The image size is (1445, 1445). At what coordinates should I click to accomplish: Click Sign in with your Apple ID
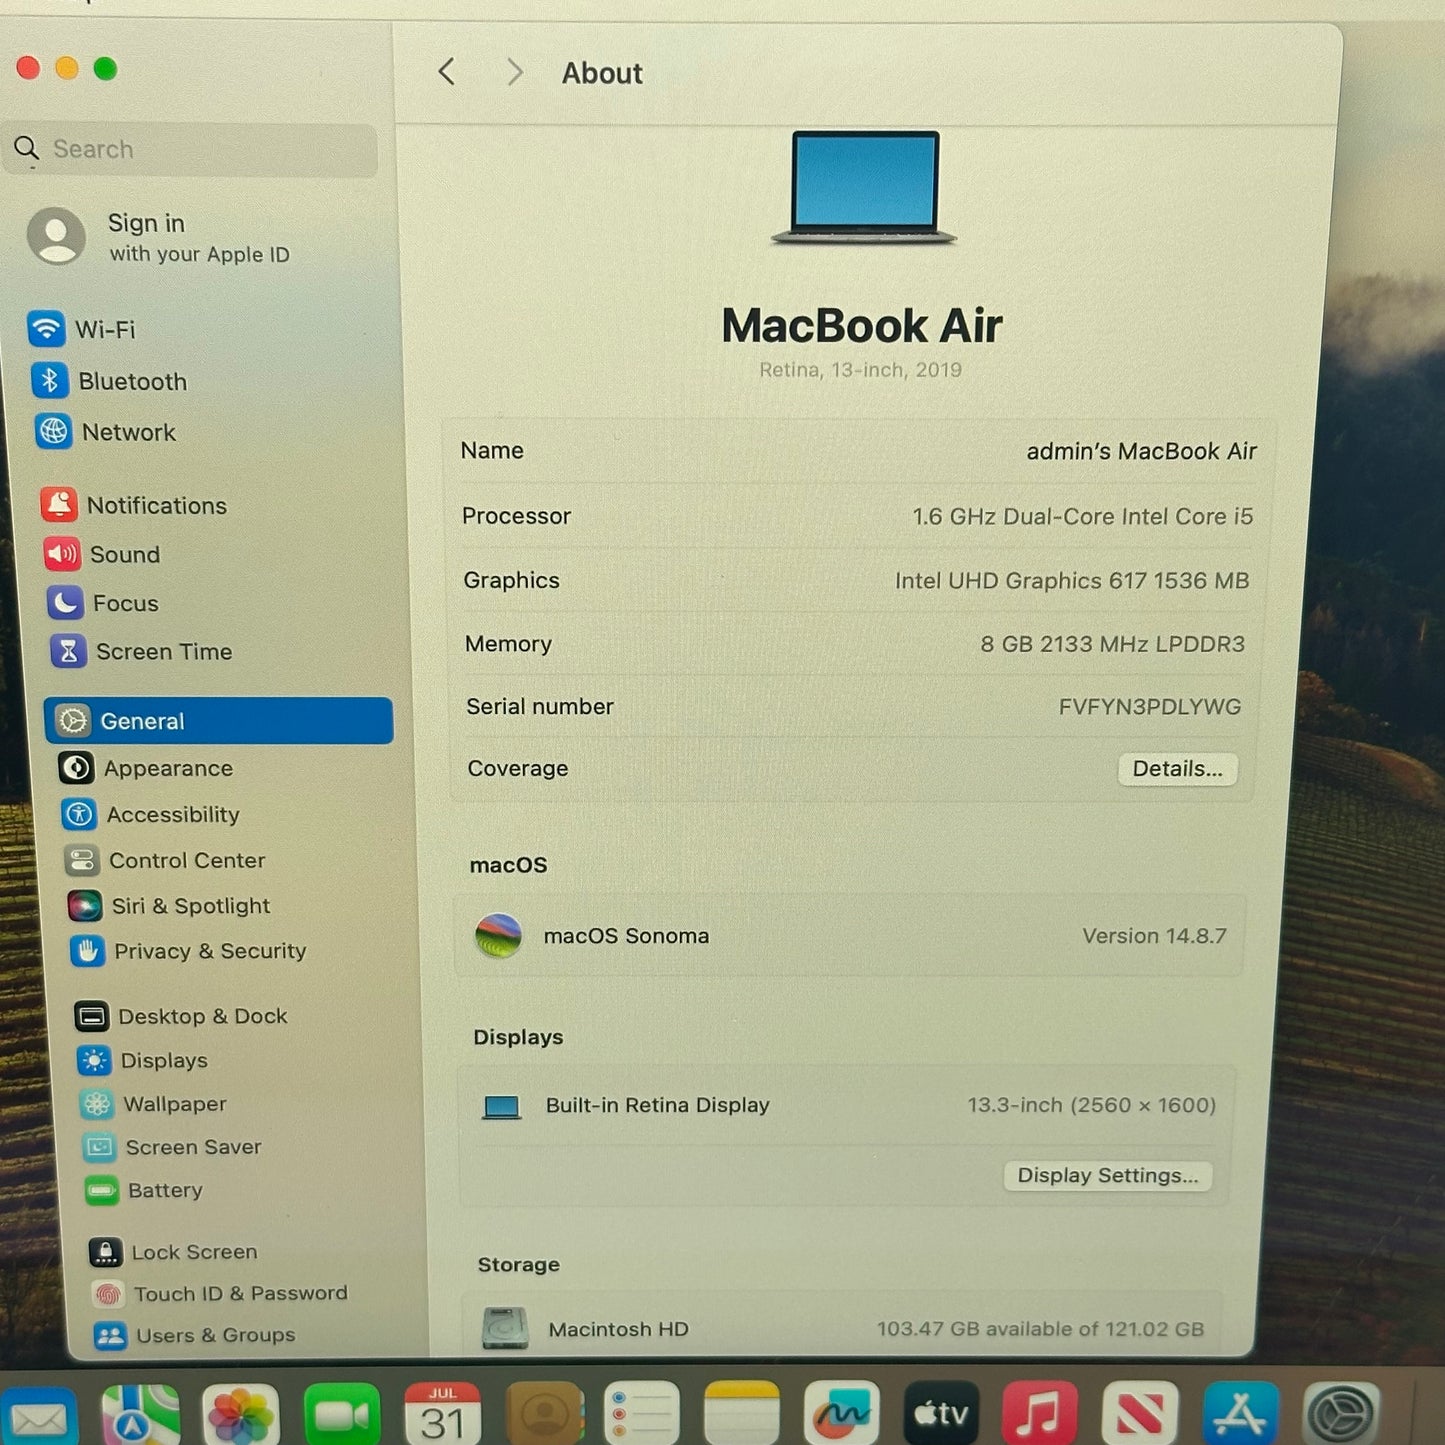(x=160, y=237)
